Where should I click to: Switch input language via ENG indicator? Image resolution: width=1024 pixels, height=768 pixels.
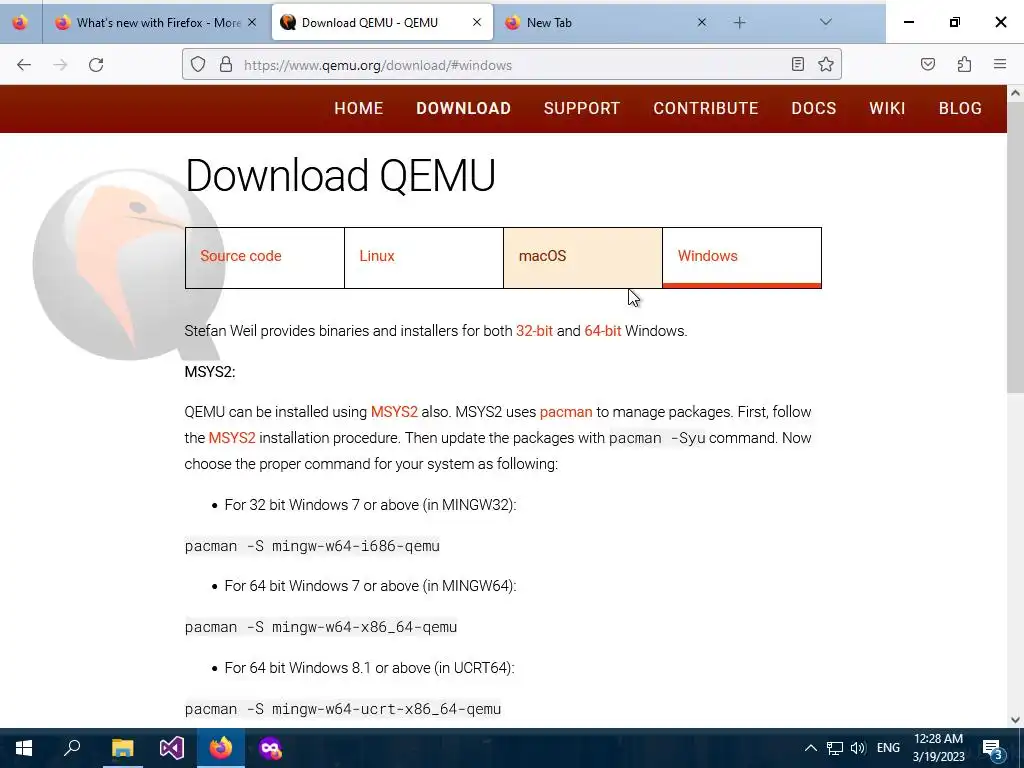click(888, 748)
